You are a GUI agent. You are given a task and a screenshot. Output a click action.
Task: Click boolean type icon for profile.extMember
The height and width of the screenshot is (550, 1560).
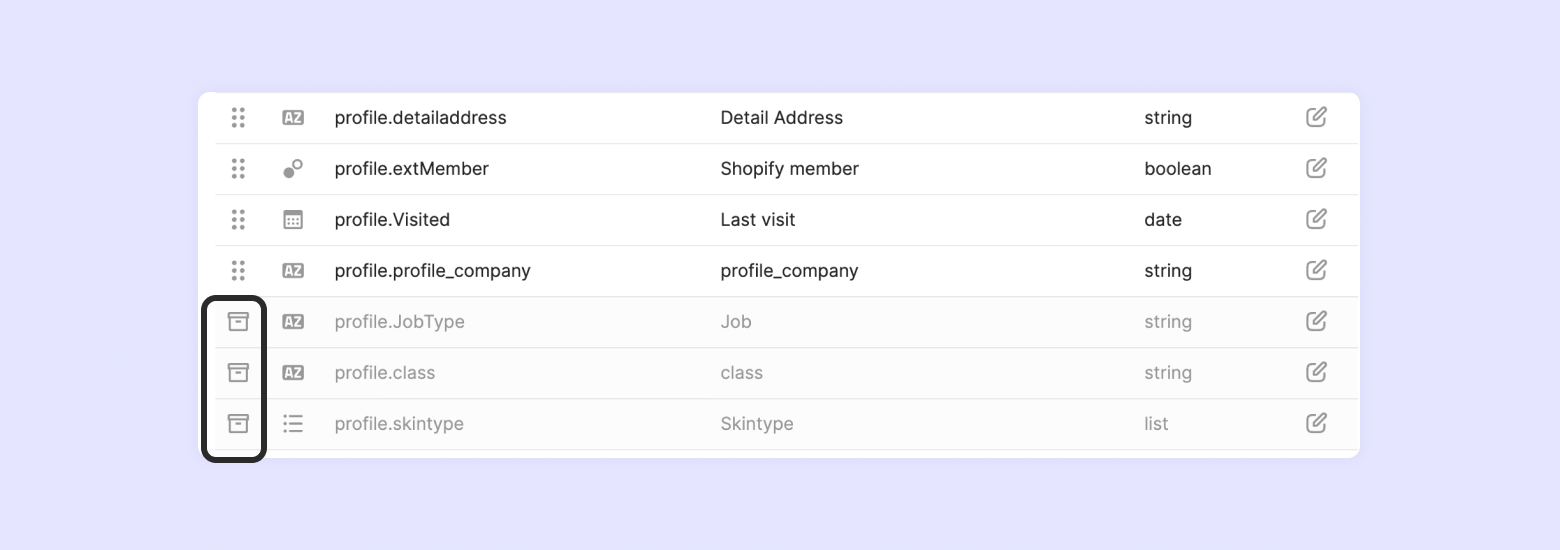point(293,168)
